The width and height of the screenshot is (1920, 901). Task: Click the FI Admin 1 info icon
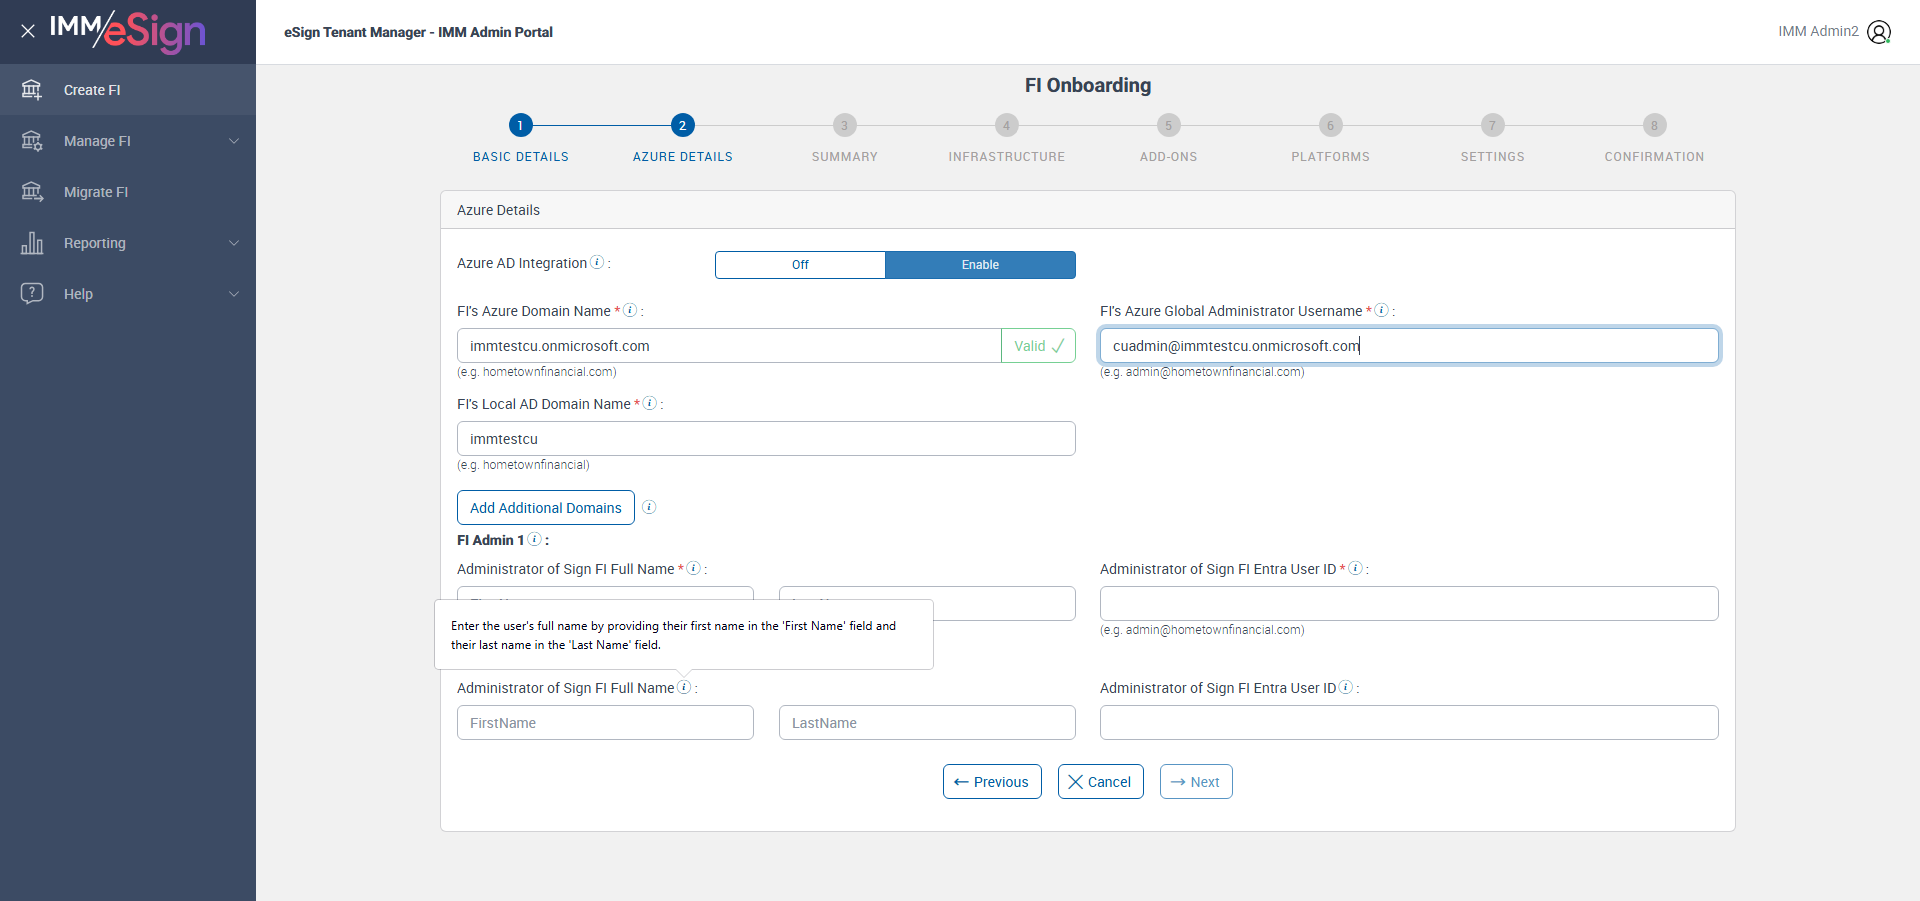(535, 539)
